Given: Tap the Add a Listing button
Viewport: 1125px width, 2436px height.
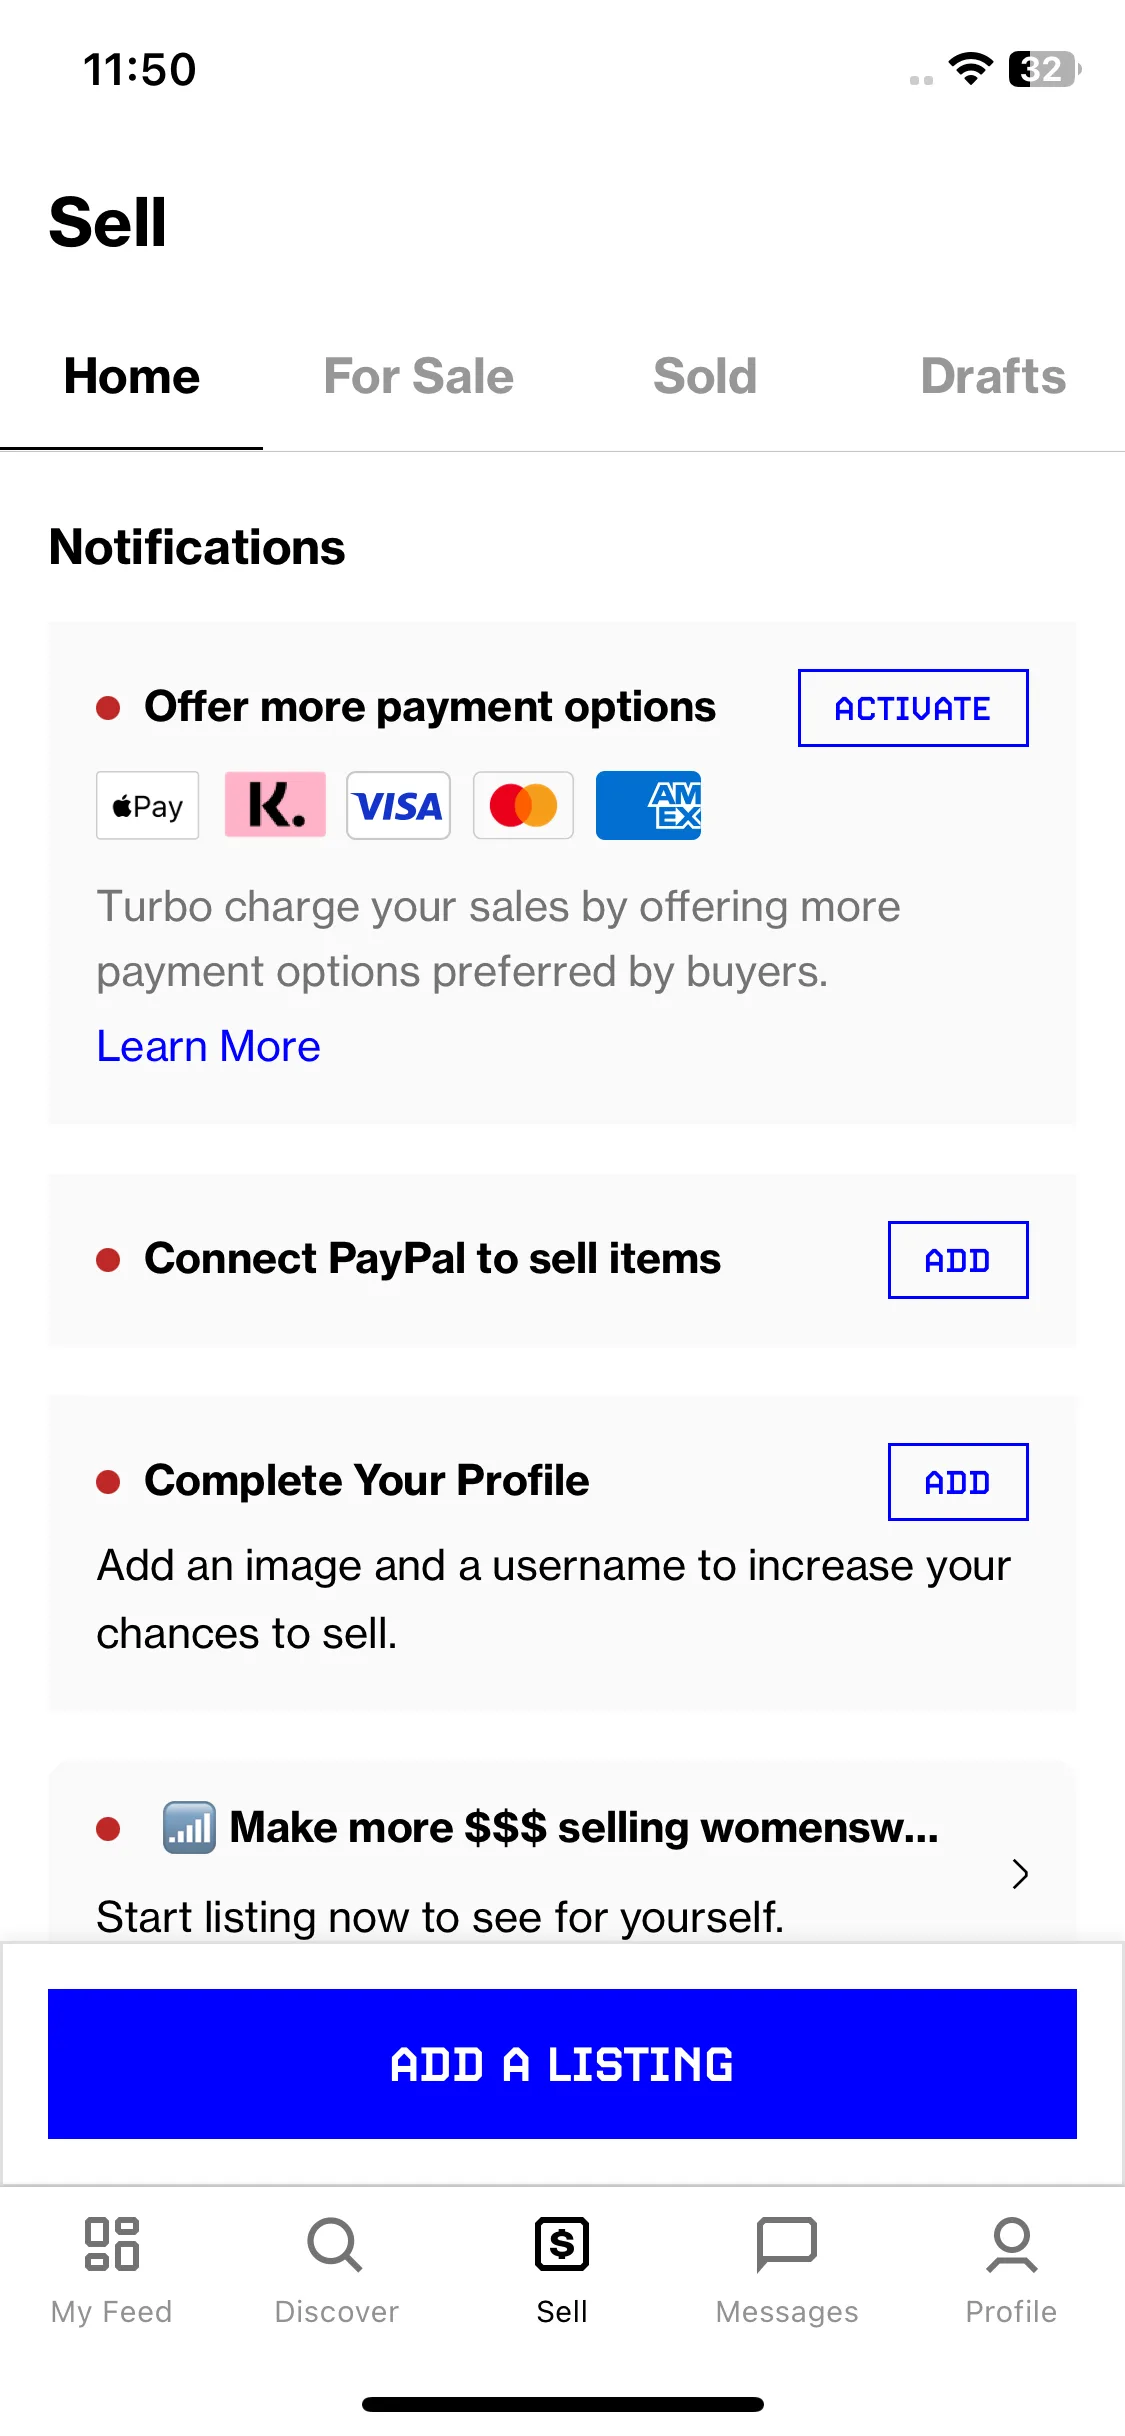Looking at the screenshot, I should [x=562, y=2064].
